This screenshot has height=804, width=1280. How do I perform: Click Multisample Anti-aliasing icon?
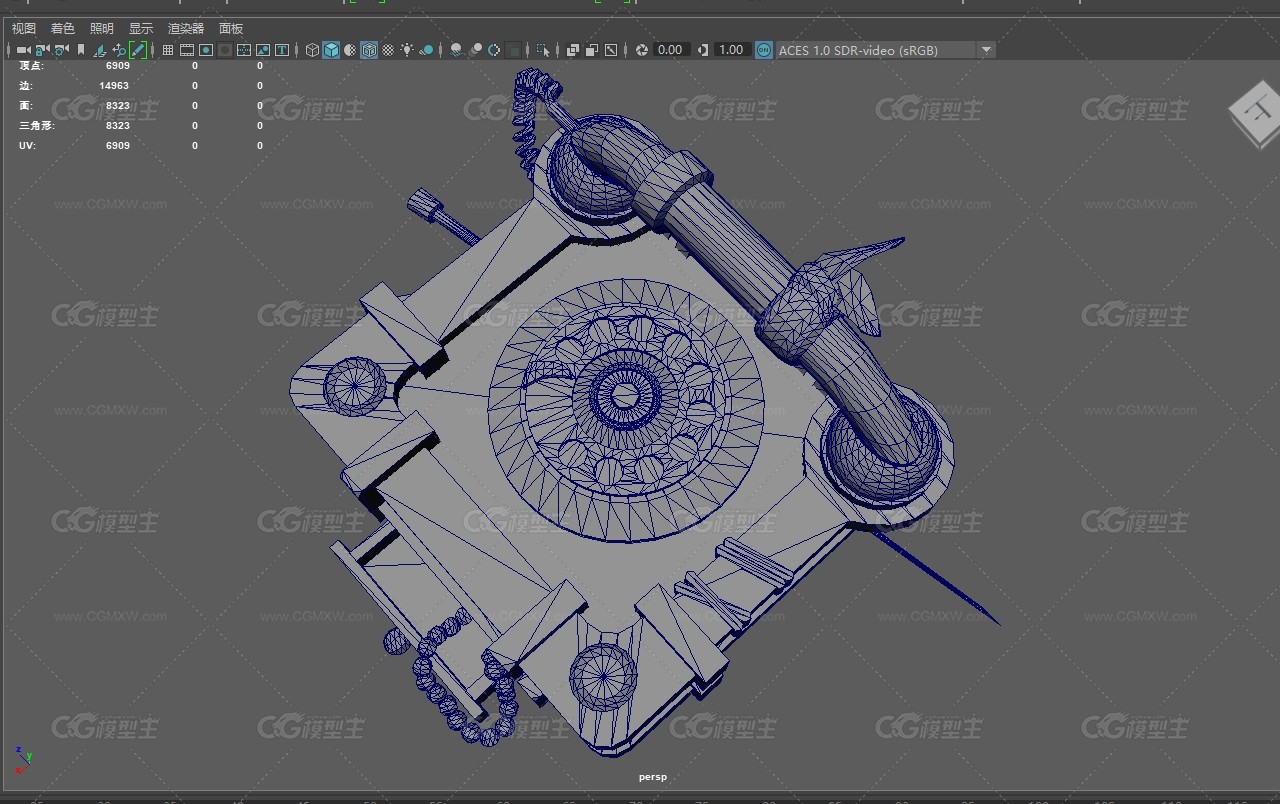tap(494, 50)
